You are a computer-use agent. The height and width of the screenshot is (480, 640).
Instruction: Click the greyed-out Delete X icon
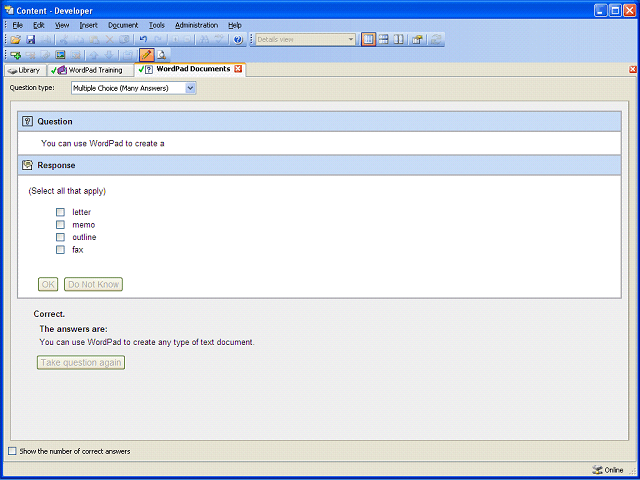tap(109, 40)
